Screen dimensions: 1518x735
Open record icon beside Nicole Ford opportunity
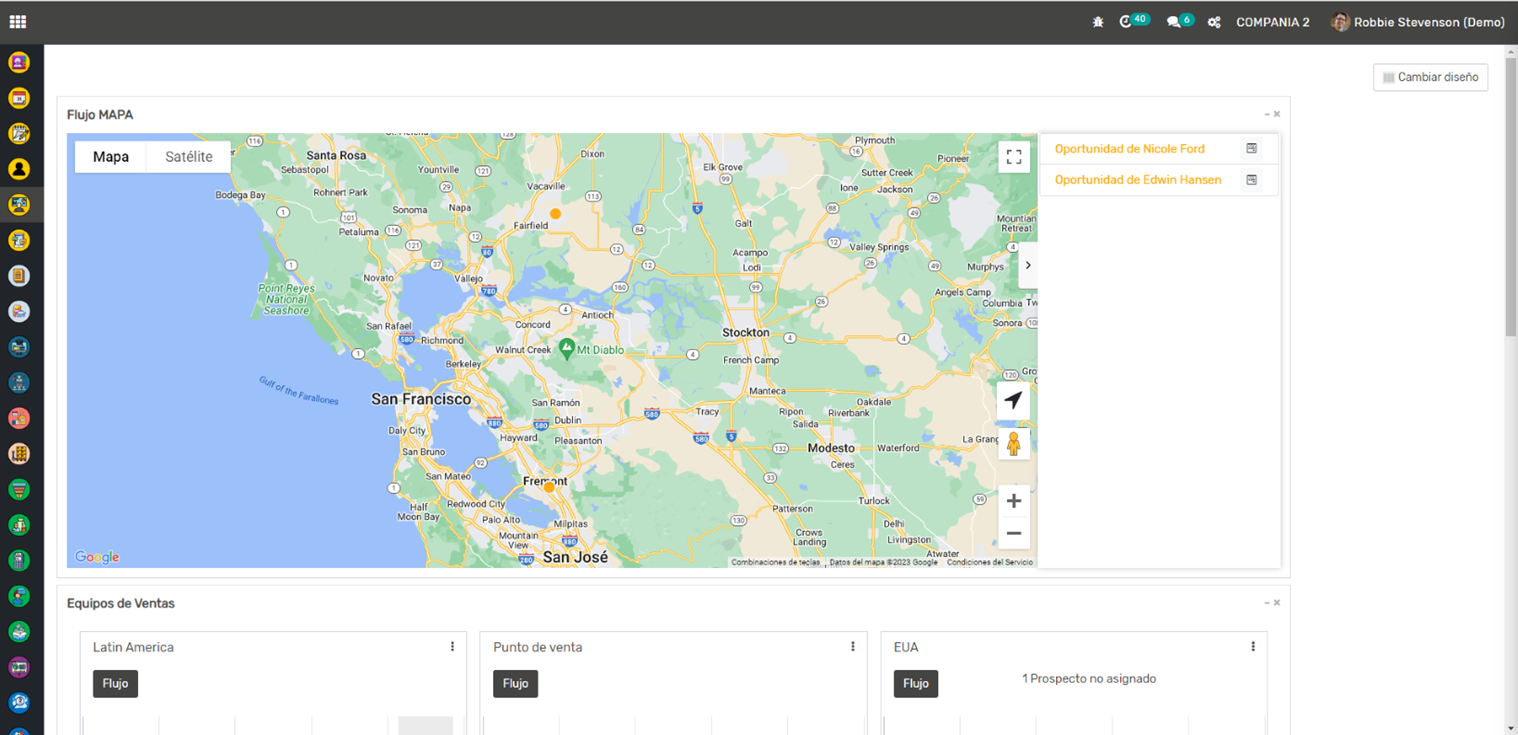point(1250,149)
